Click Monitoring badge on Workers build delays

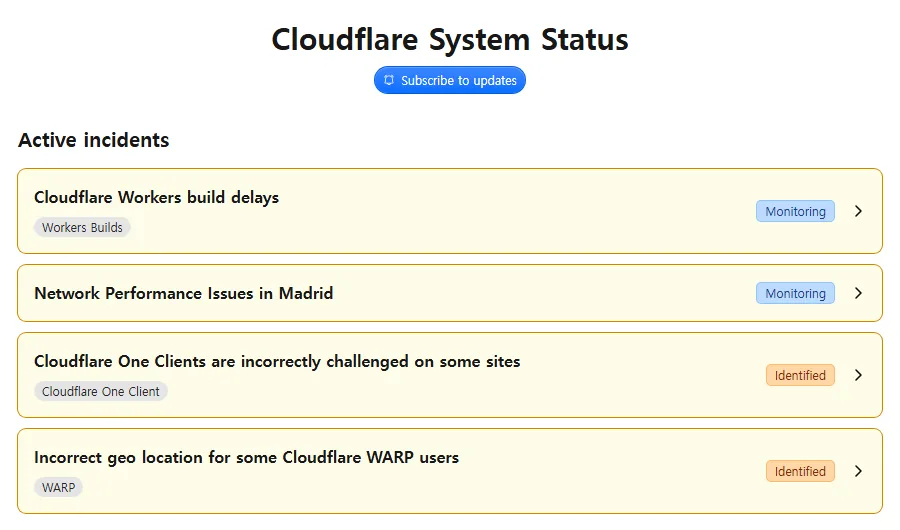pos(795,211)
